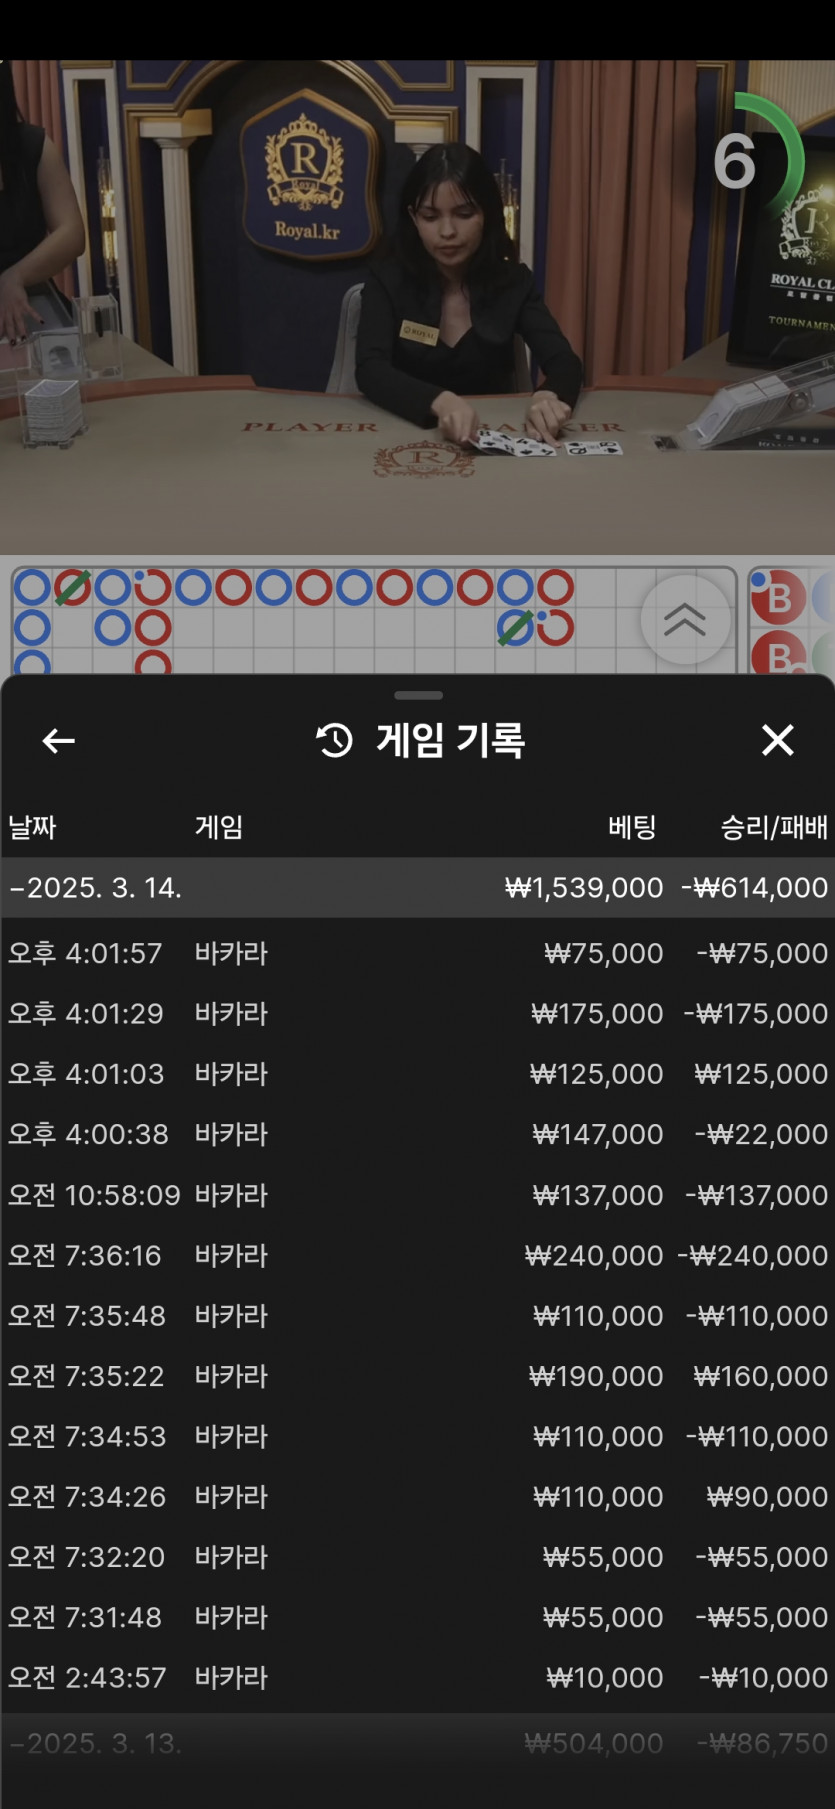Expand the roadmap with the double chevron

click(685, 620)
